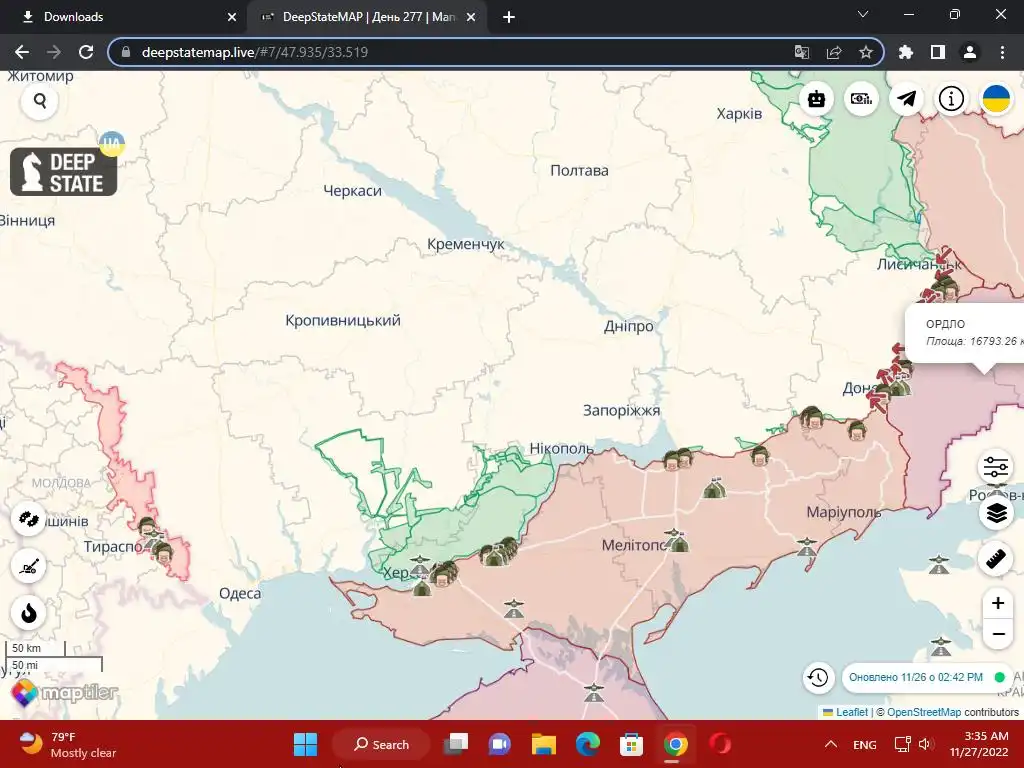Open Opera browser from taskbar
This screenshot has height=768, width=1024.
[720, 744]
